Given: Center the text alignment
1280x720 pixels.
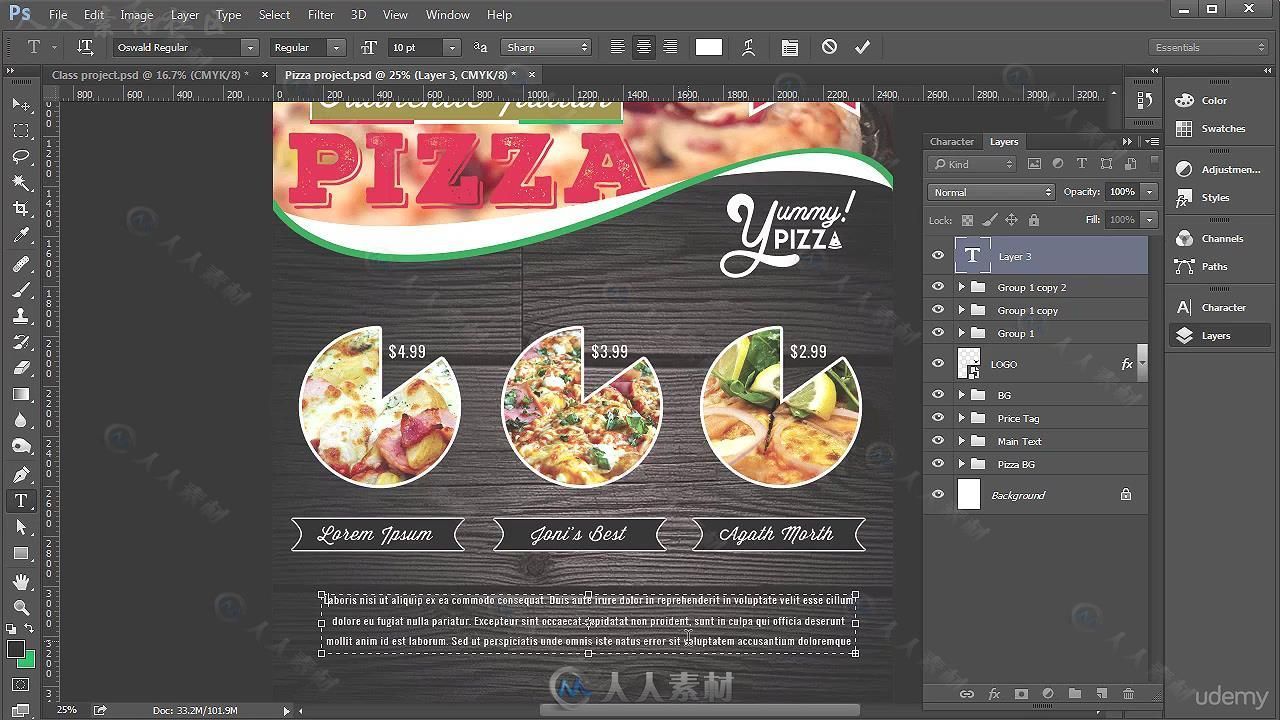Looking at the screenshot, I should (x=644, y=47).
